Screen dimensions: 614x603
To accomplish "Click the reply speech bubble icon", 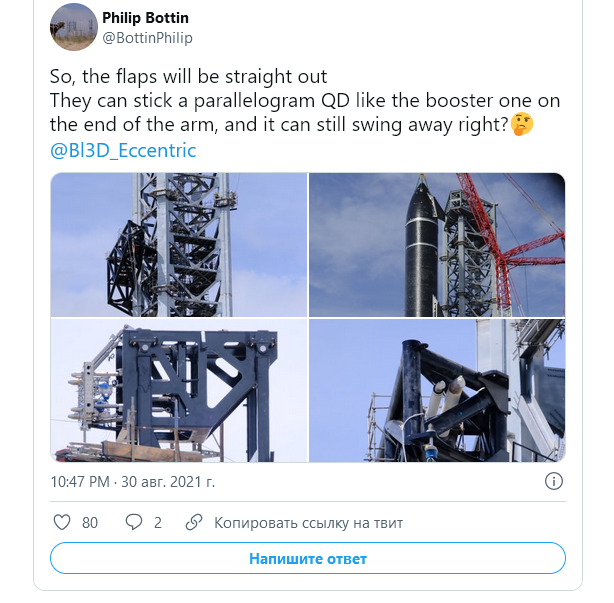I will pyautogui.click(x=134, y=522).
